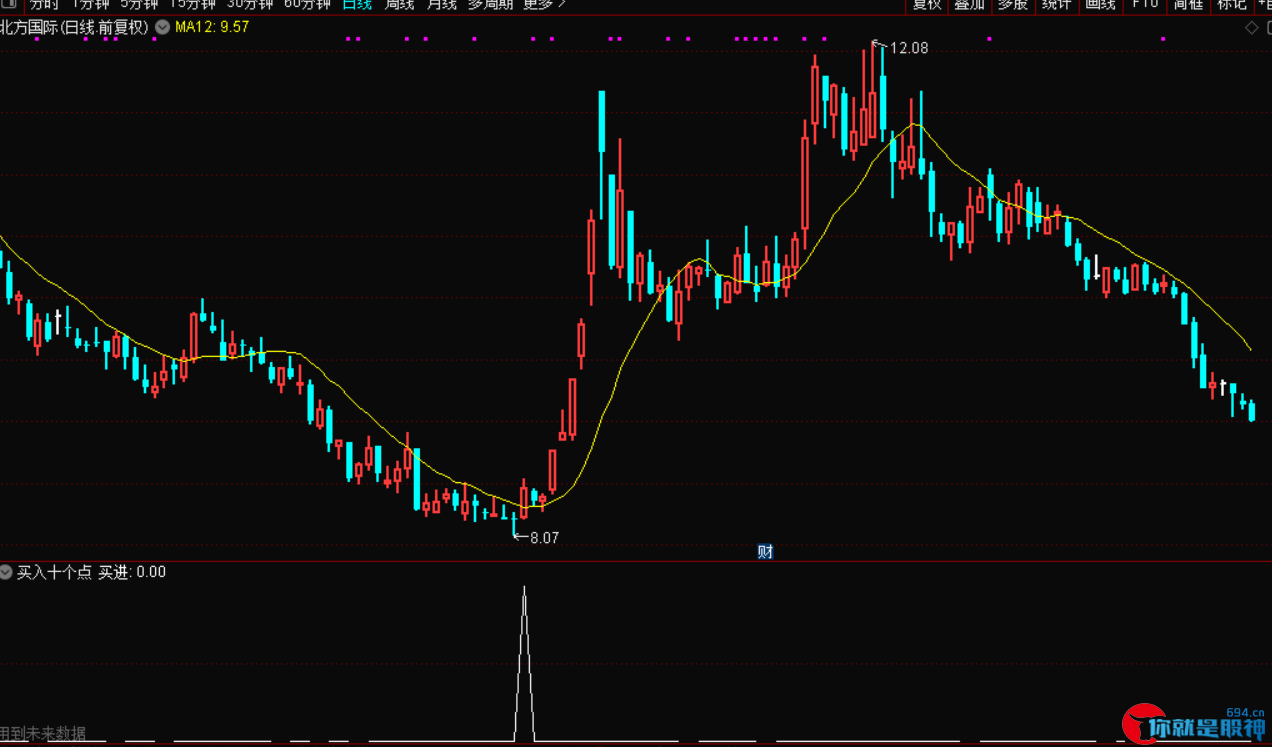Click the 12.08 high price label
The image size is (1272, 747).
[x=909, y=47]
